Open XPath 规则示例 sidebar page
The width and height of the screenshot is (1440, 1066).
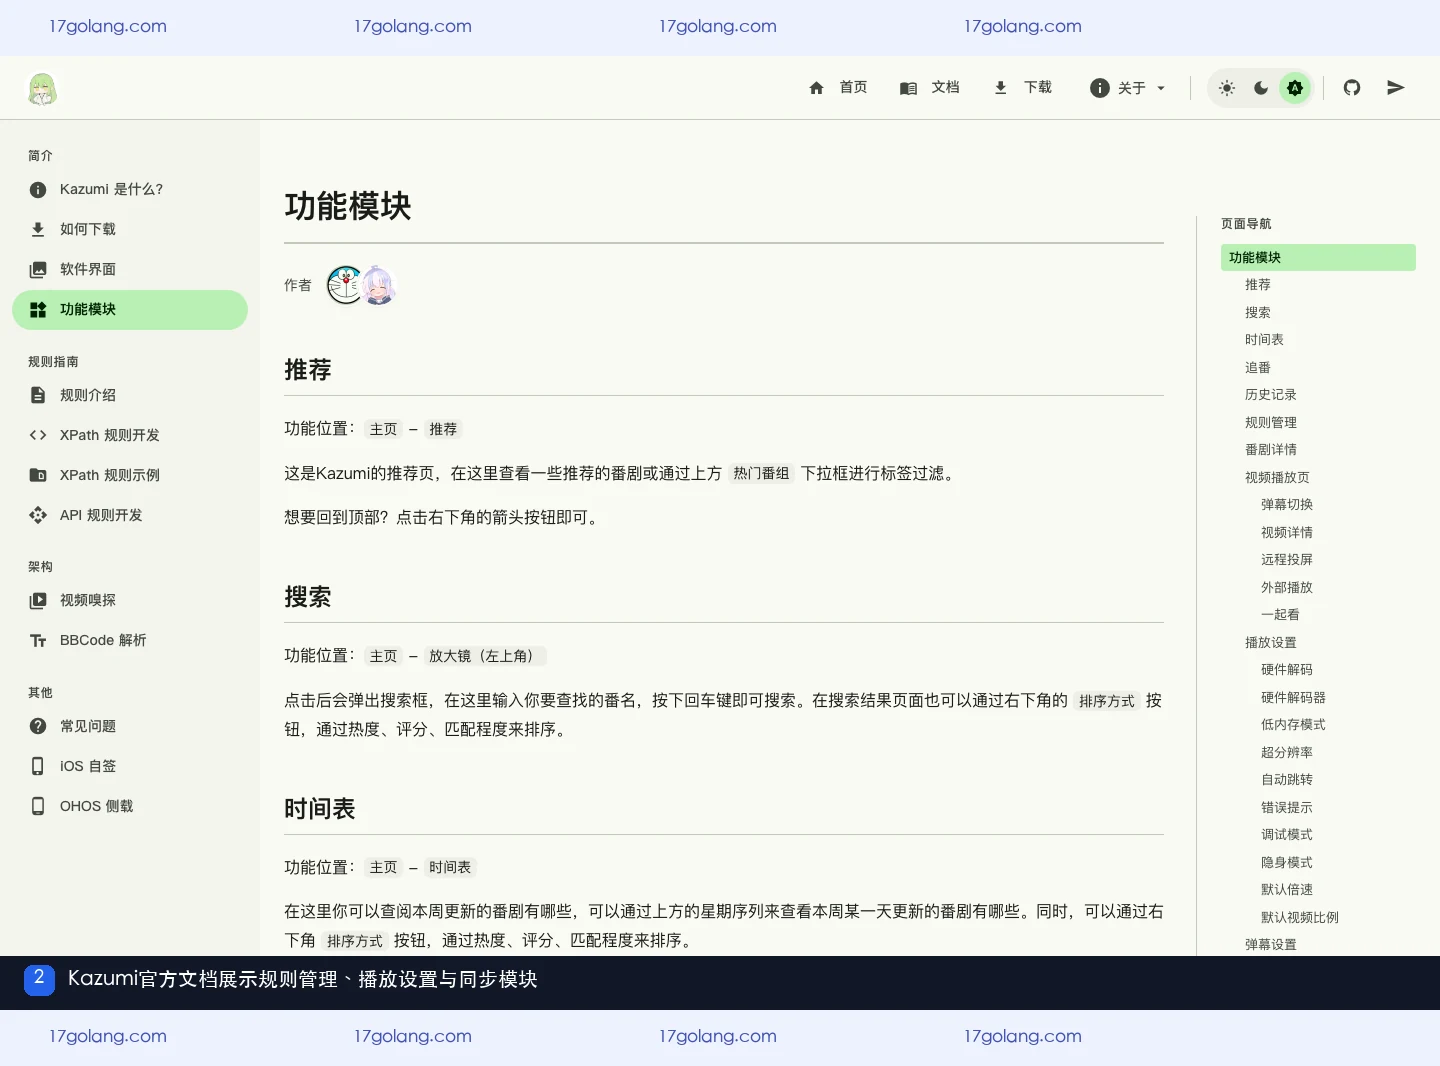tap(130, 475)
